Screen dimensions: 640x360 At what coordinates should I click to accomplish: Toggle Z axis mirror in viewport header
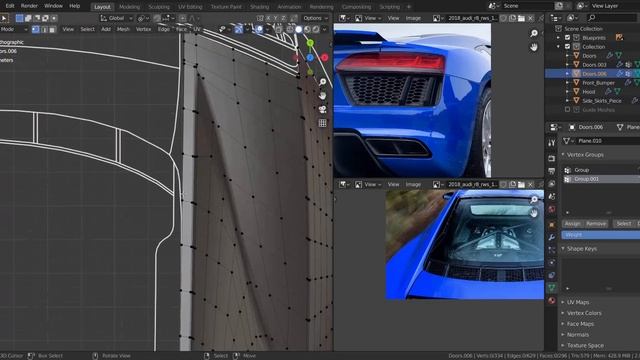tap(284, 18)
